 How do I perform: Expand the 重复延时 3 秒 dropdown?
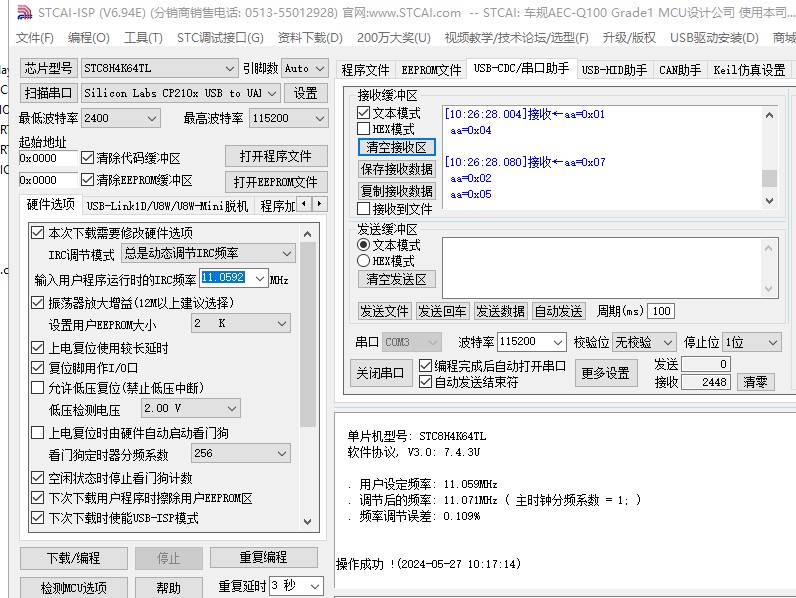tap(315, 586)
